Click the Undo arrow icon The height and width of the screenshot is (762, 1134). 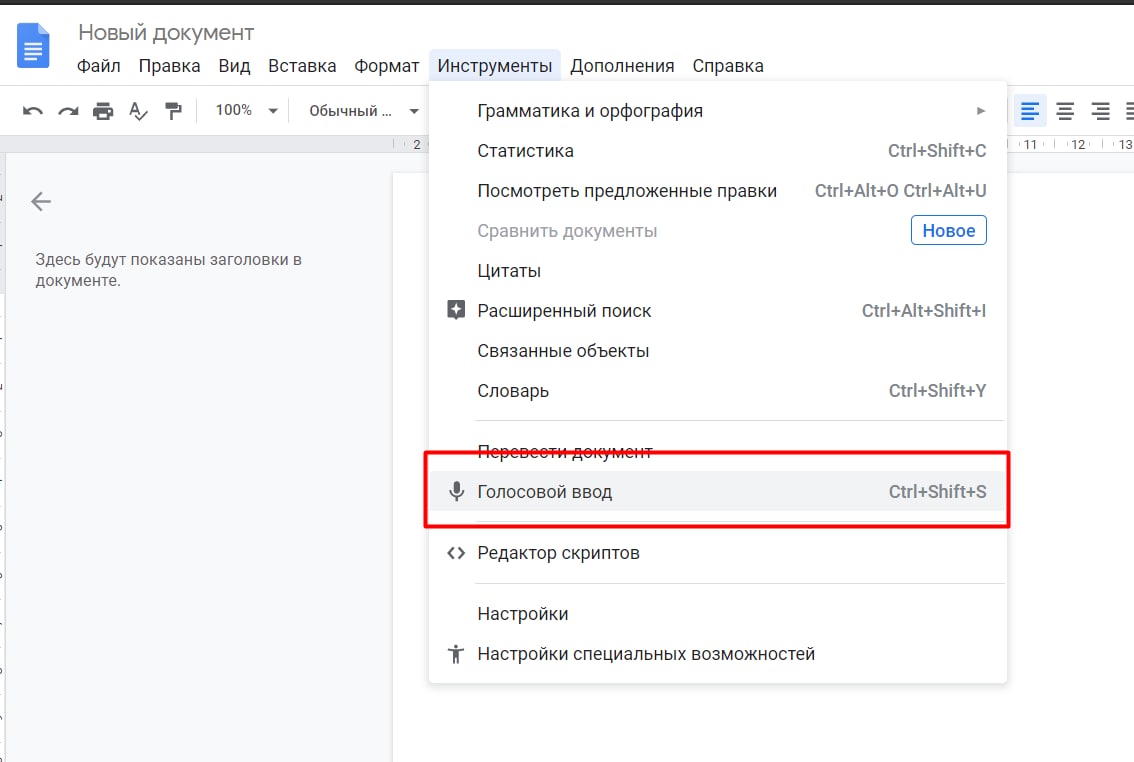pyautogui.click(x=33, y=111)
